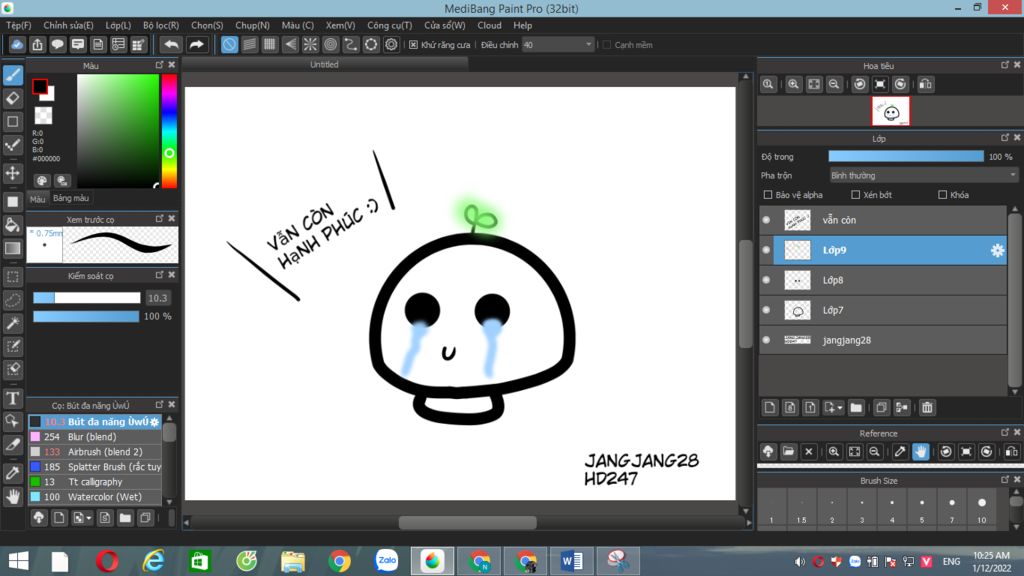Pick the Move tool

[x=13, y=173]
